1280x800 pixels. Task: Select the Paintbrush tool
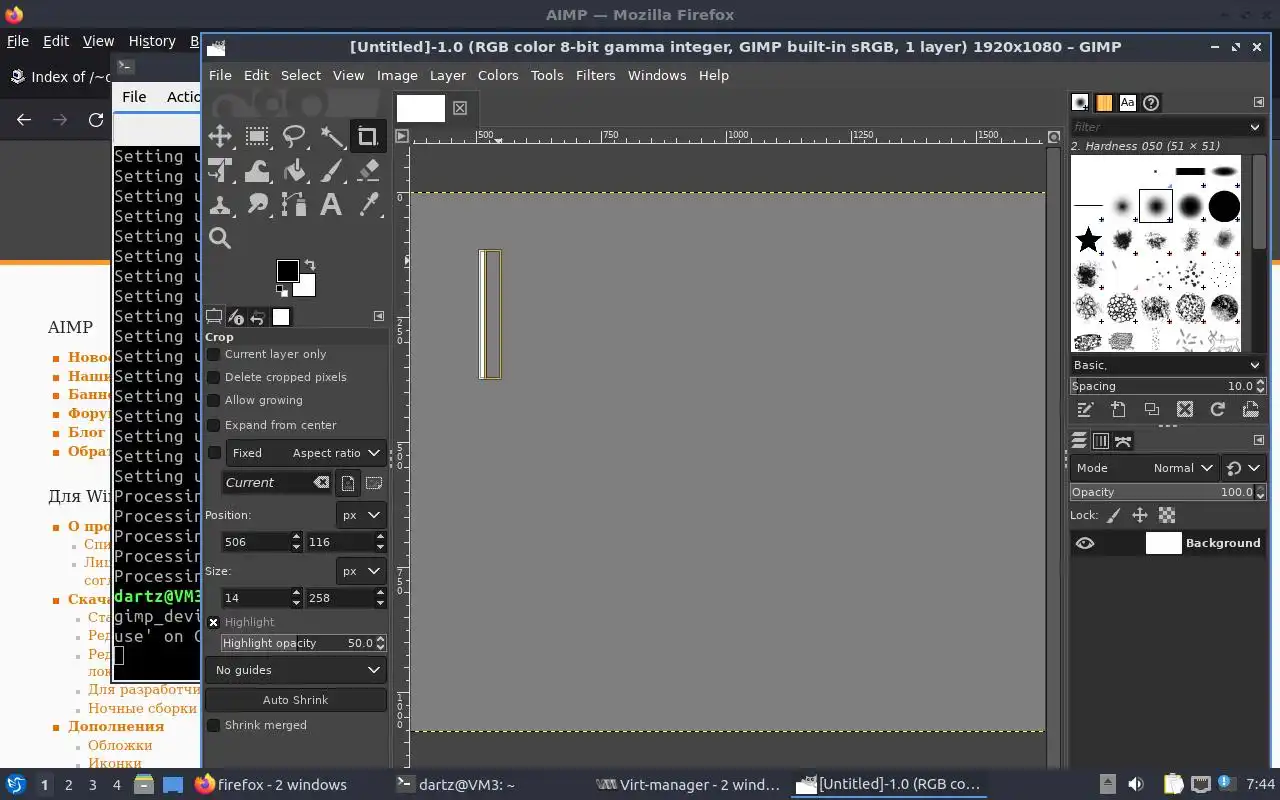point(331,171)
